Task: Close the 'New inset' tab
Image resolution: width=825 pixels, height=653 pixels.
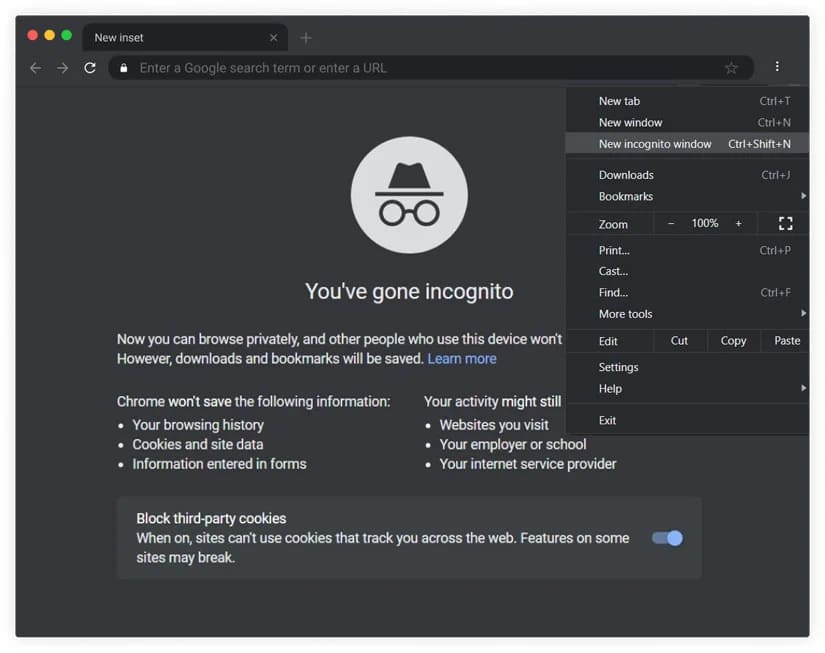Action: (x=274, y=38)
